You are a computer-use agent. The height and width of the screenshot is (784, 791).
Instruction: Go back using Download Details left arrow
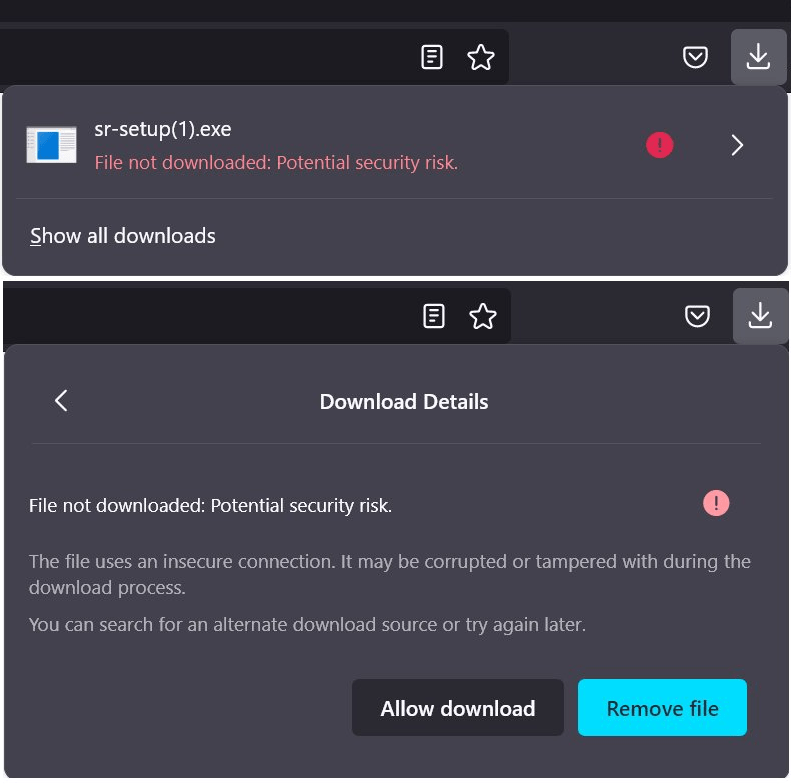tap(61, 401)
